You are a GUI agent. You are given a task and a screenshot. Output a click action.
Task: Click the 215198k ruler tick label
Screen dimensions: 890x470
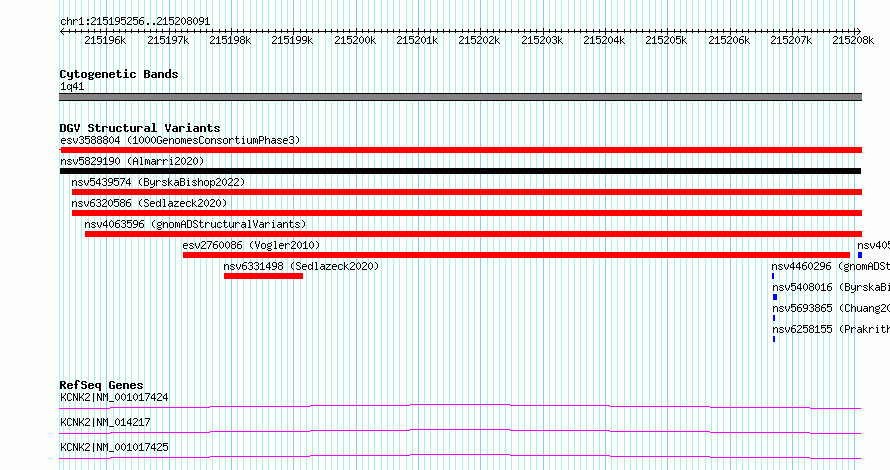tap(230, 41)
